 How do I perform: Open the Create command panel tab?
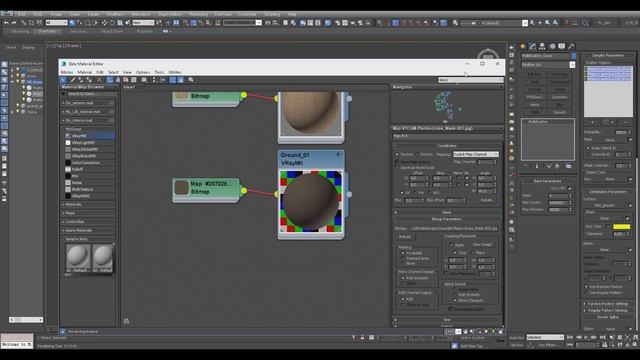[x=522, y=47]
